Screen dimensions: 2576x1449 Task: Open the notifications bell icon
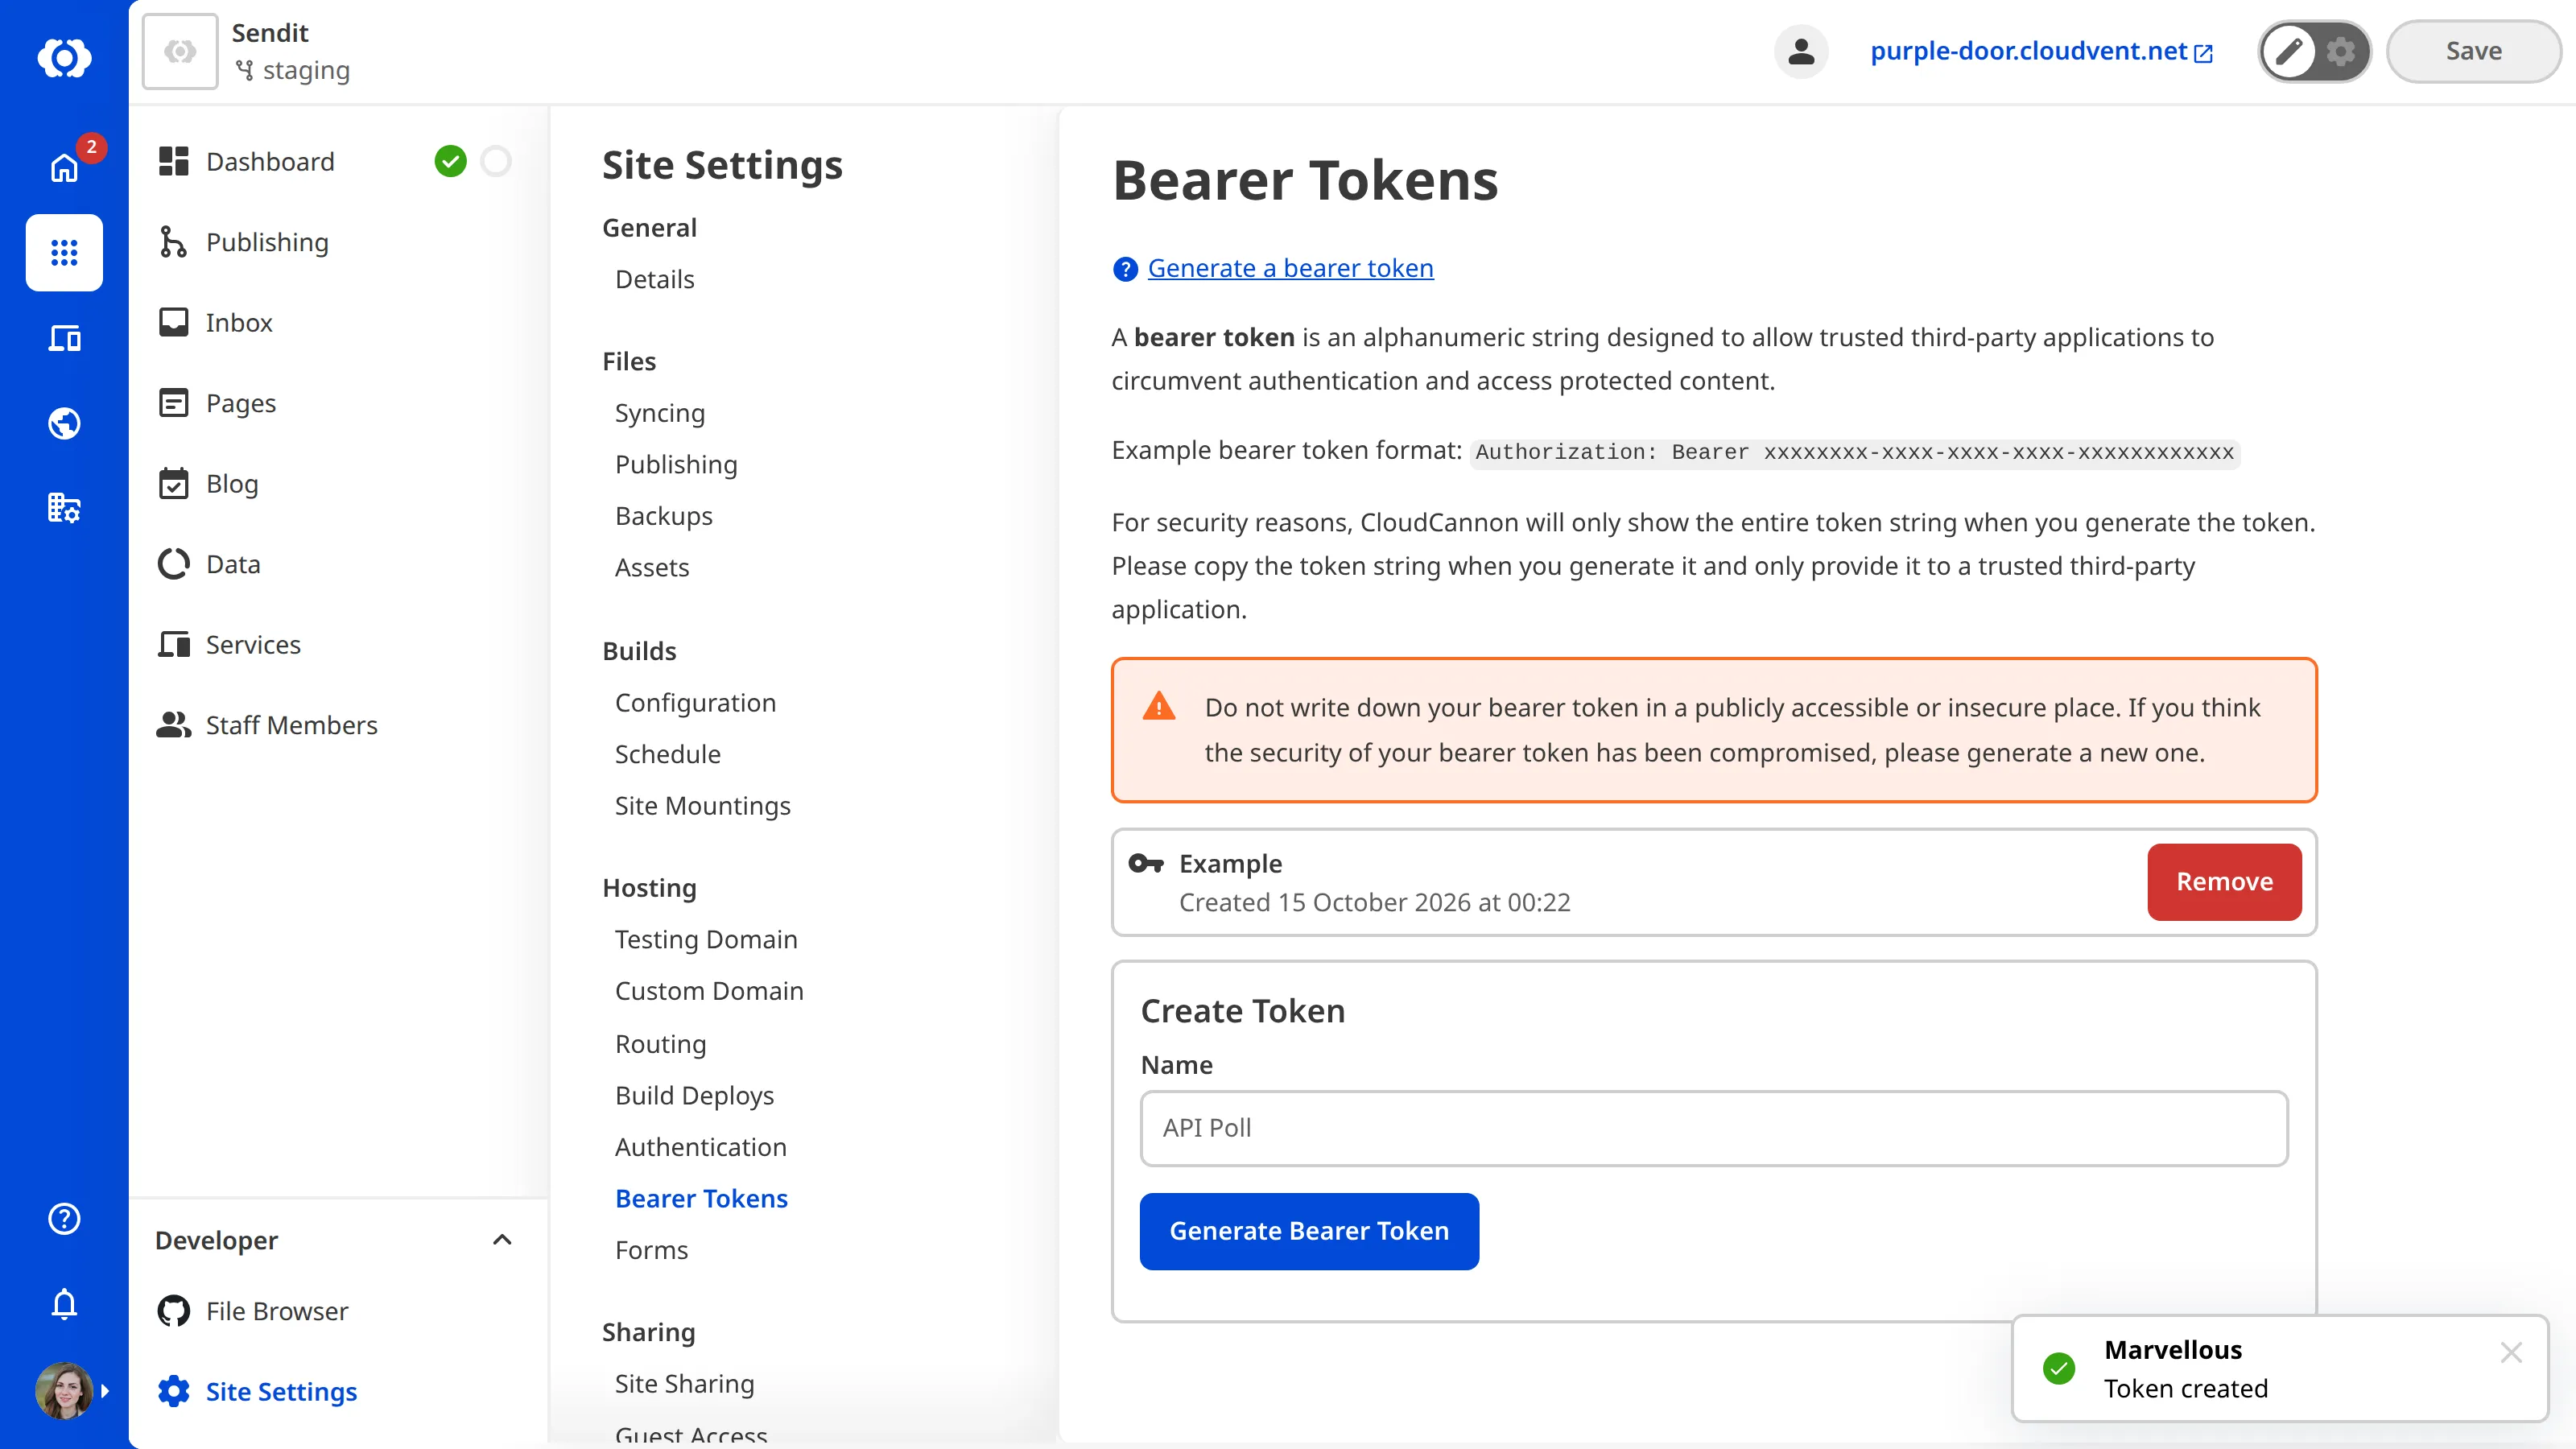pos(64,1303)
